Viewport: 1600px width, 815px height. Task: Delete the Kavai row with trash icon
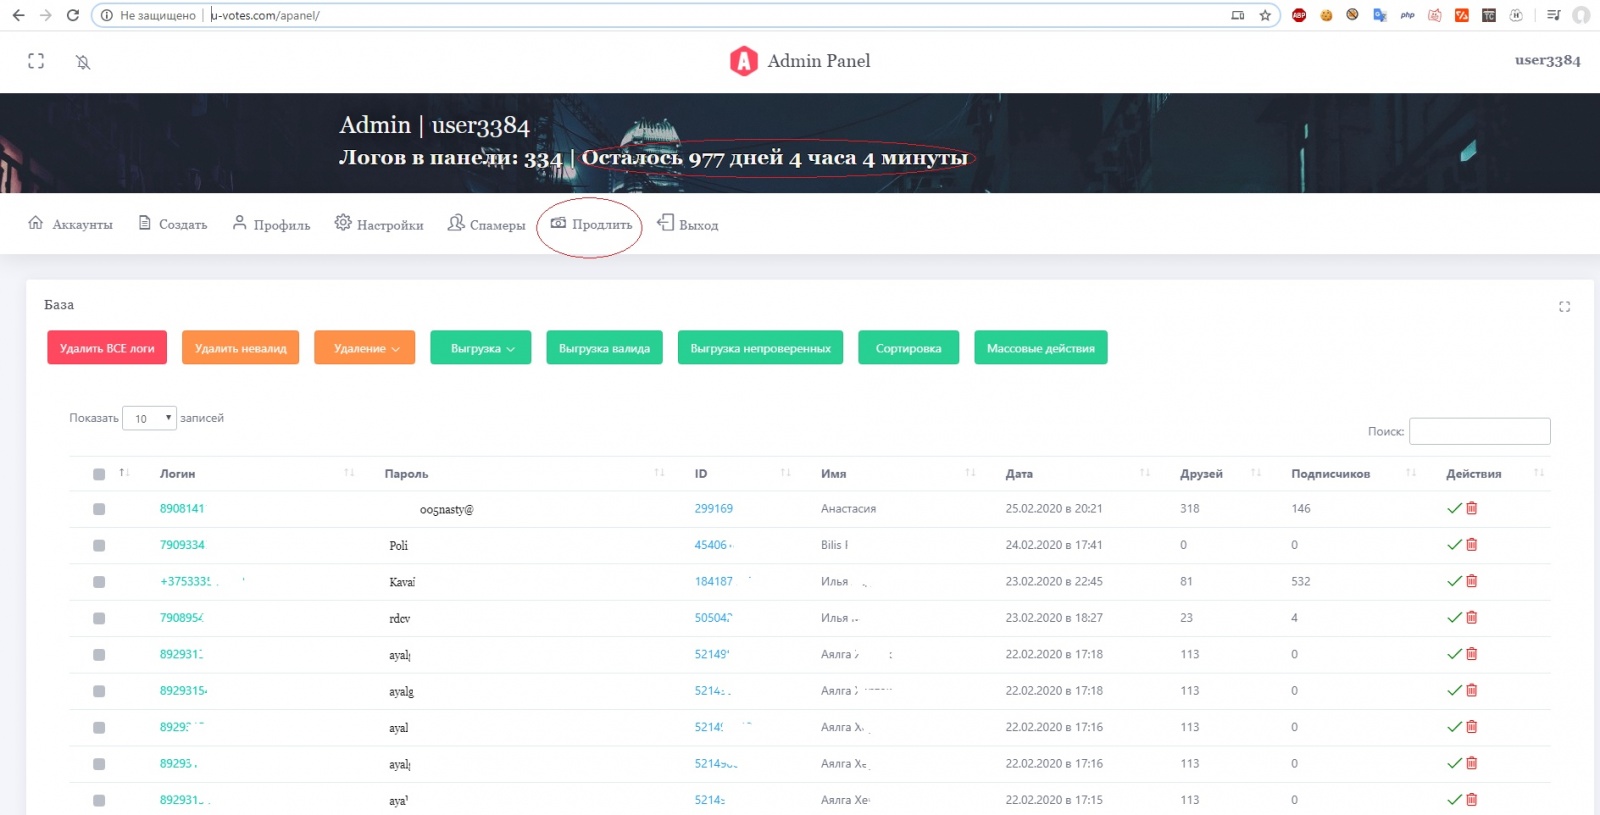tap(1472, 581)
